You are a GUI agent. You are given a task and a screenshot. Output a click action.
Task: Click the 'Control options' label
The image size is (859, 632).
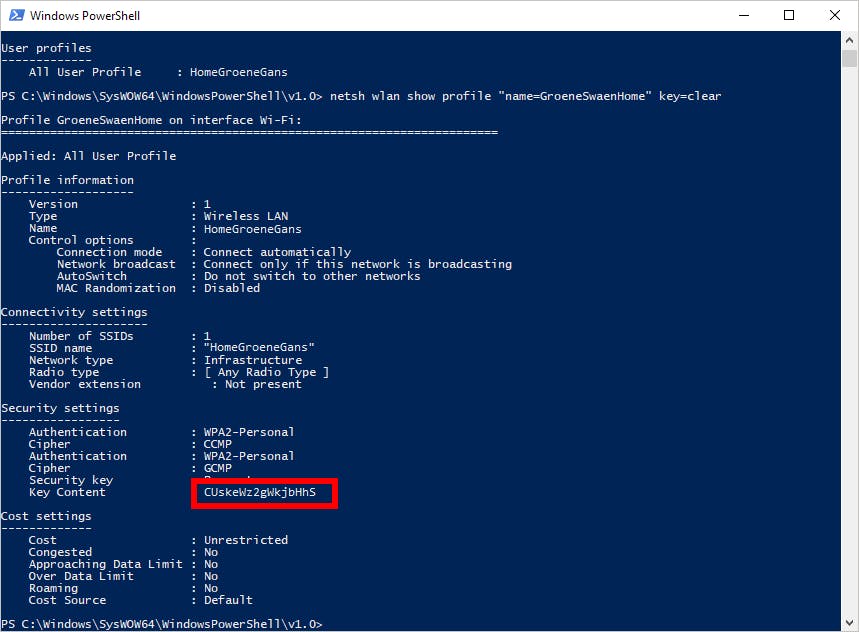(x=81, y=240)
